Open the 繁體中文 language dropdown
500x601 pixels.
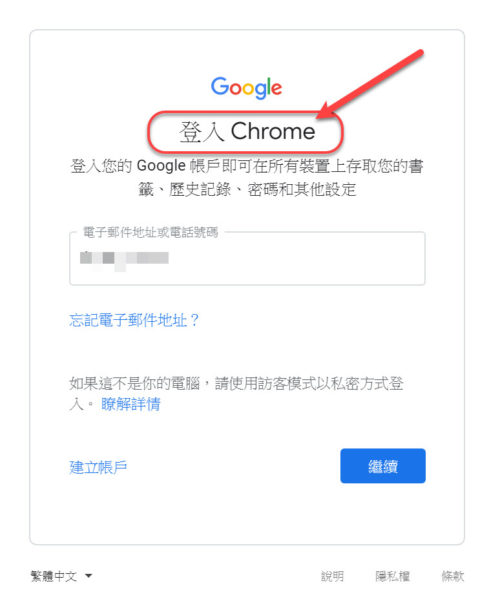[x=61, y=576]
